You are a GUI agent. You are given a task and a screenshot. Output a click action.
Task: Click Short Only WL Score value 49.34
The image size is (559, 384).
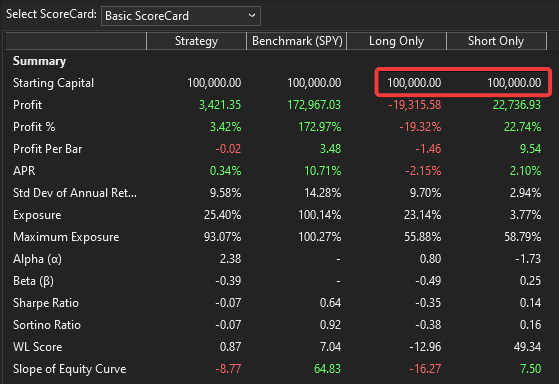[x=528, y=347]
